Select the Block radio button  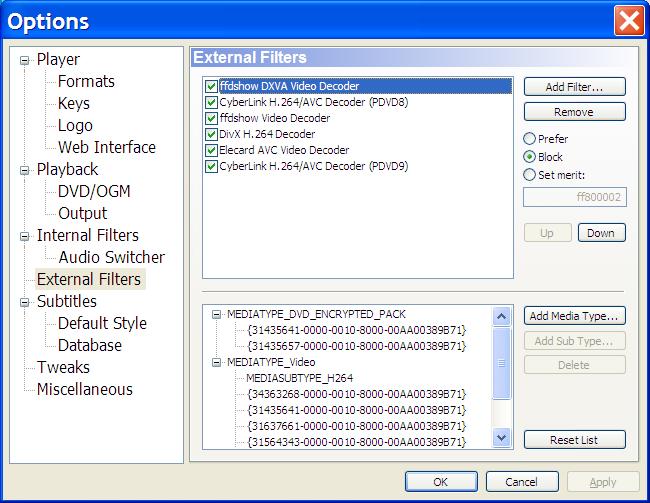point(529,157)
